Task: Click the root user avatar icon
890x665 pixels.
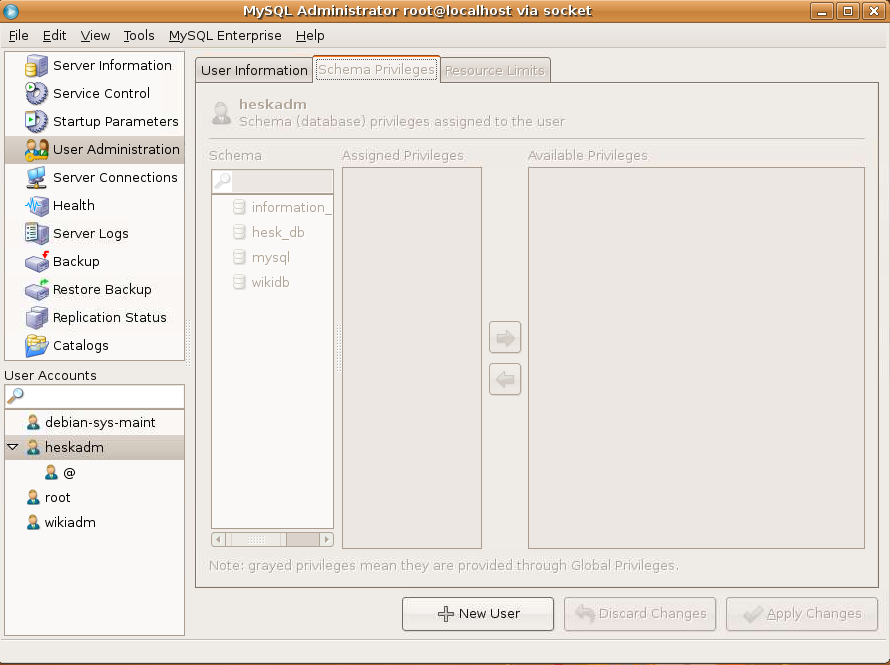Action: coord(33,497)
